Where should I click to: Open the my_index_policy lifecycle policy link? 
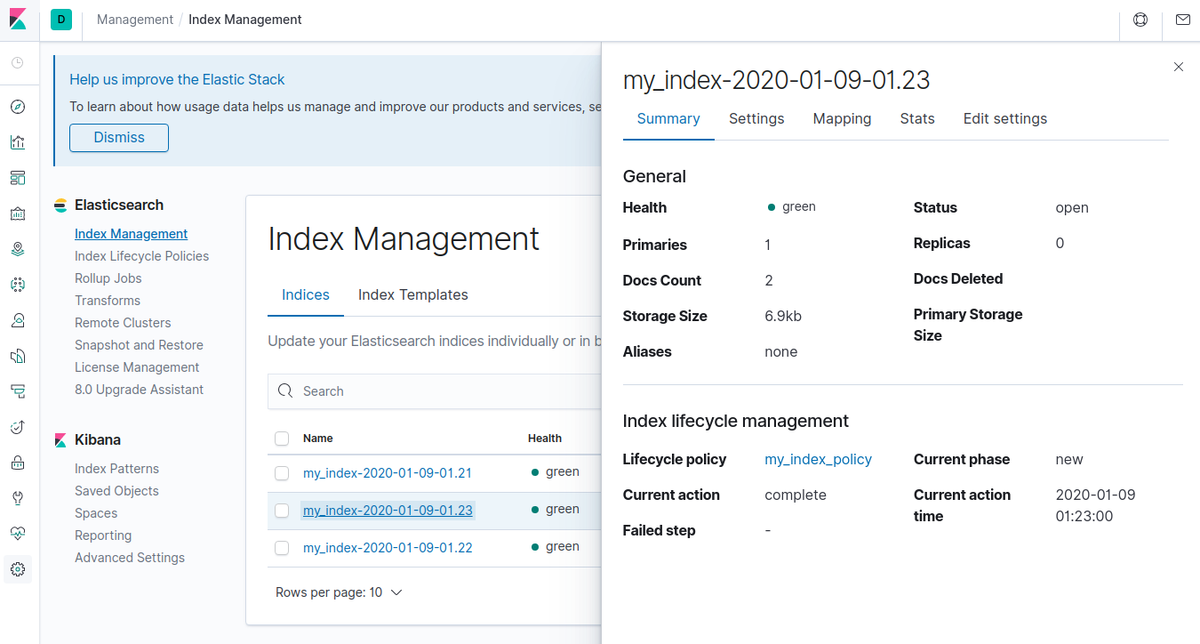(818, 459)
